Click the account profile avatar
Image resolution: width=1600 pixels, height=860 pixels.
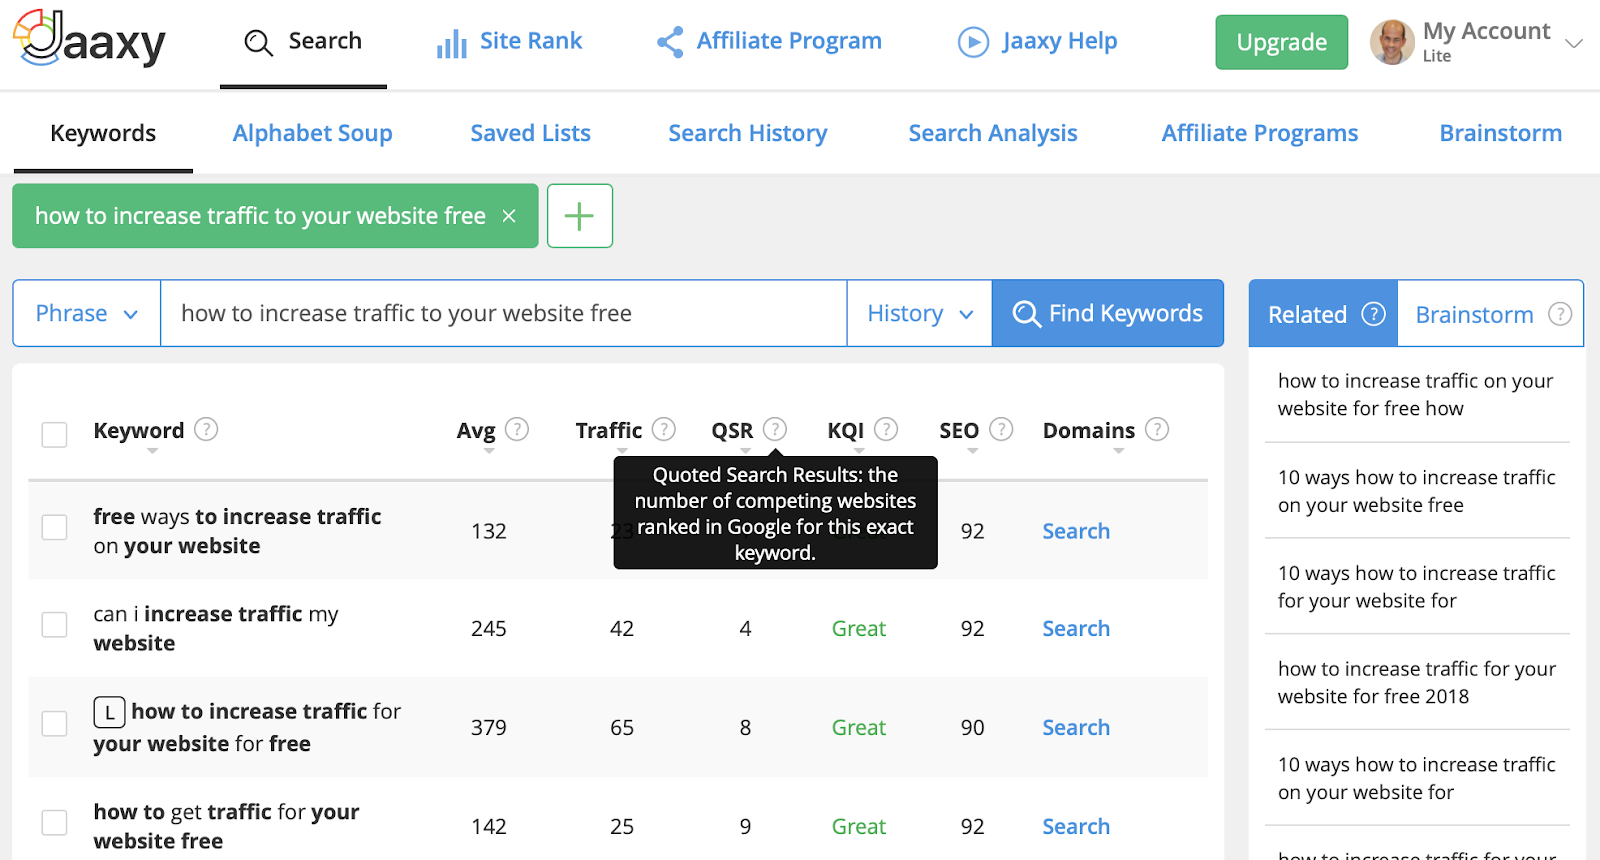[1392, 42]
